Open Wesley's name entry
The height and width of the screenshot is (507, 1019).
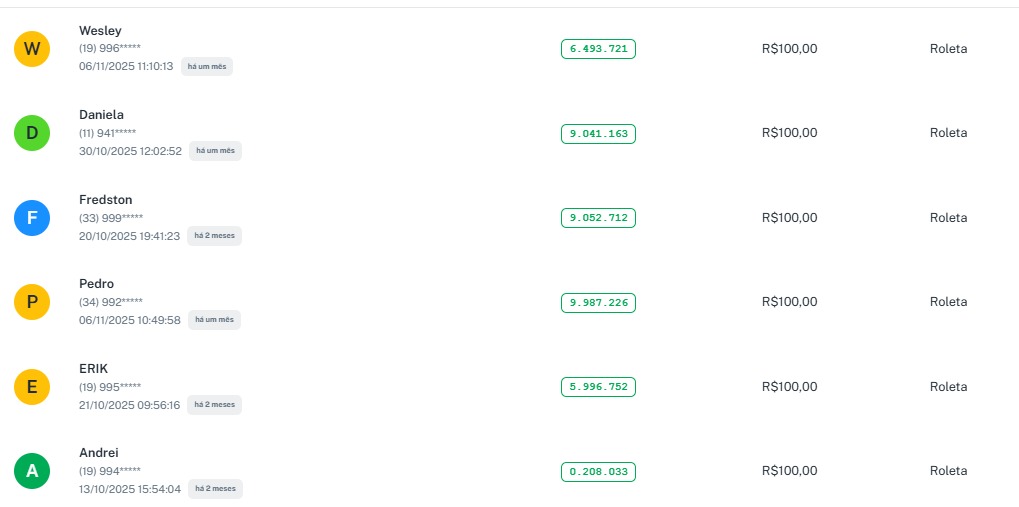[x=100, y=31]
